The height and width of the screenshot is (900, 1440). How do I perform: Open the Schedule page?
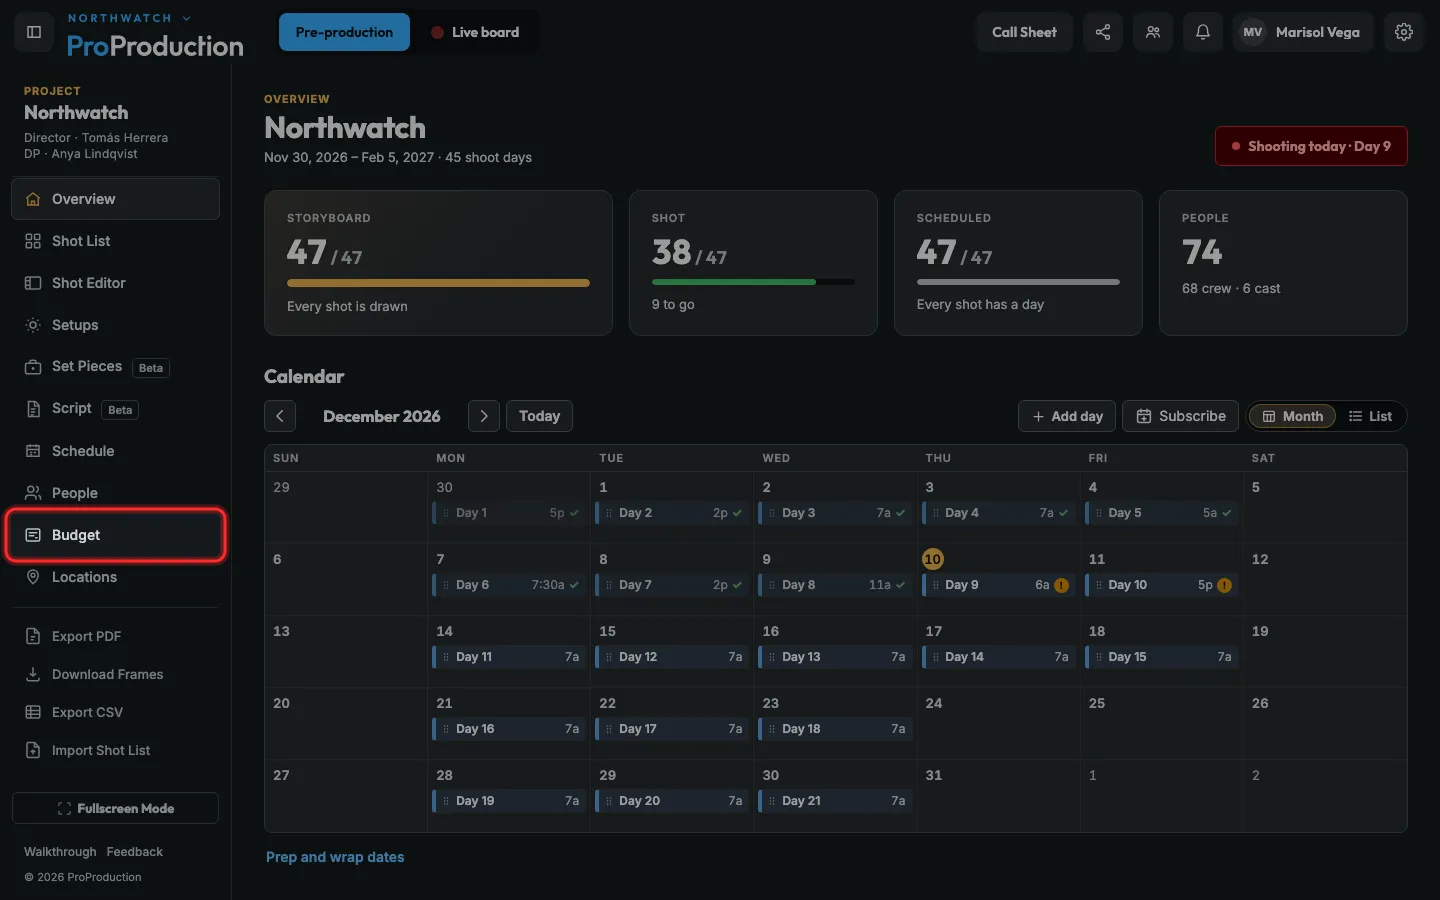click(115, 451)
